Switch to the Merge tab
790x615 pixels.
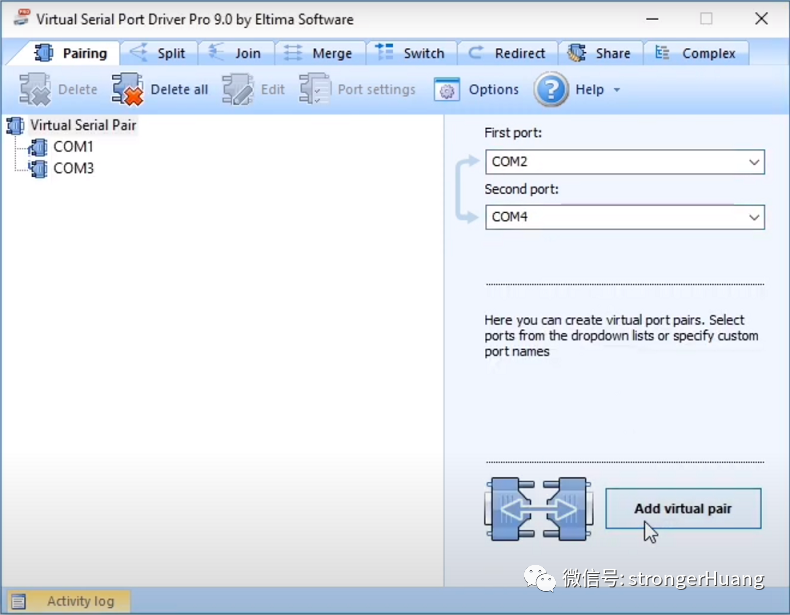(x=320, y=53)
